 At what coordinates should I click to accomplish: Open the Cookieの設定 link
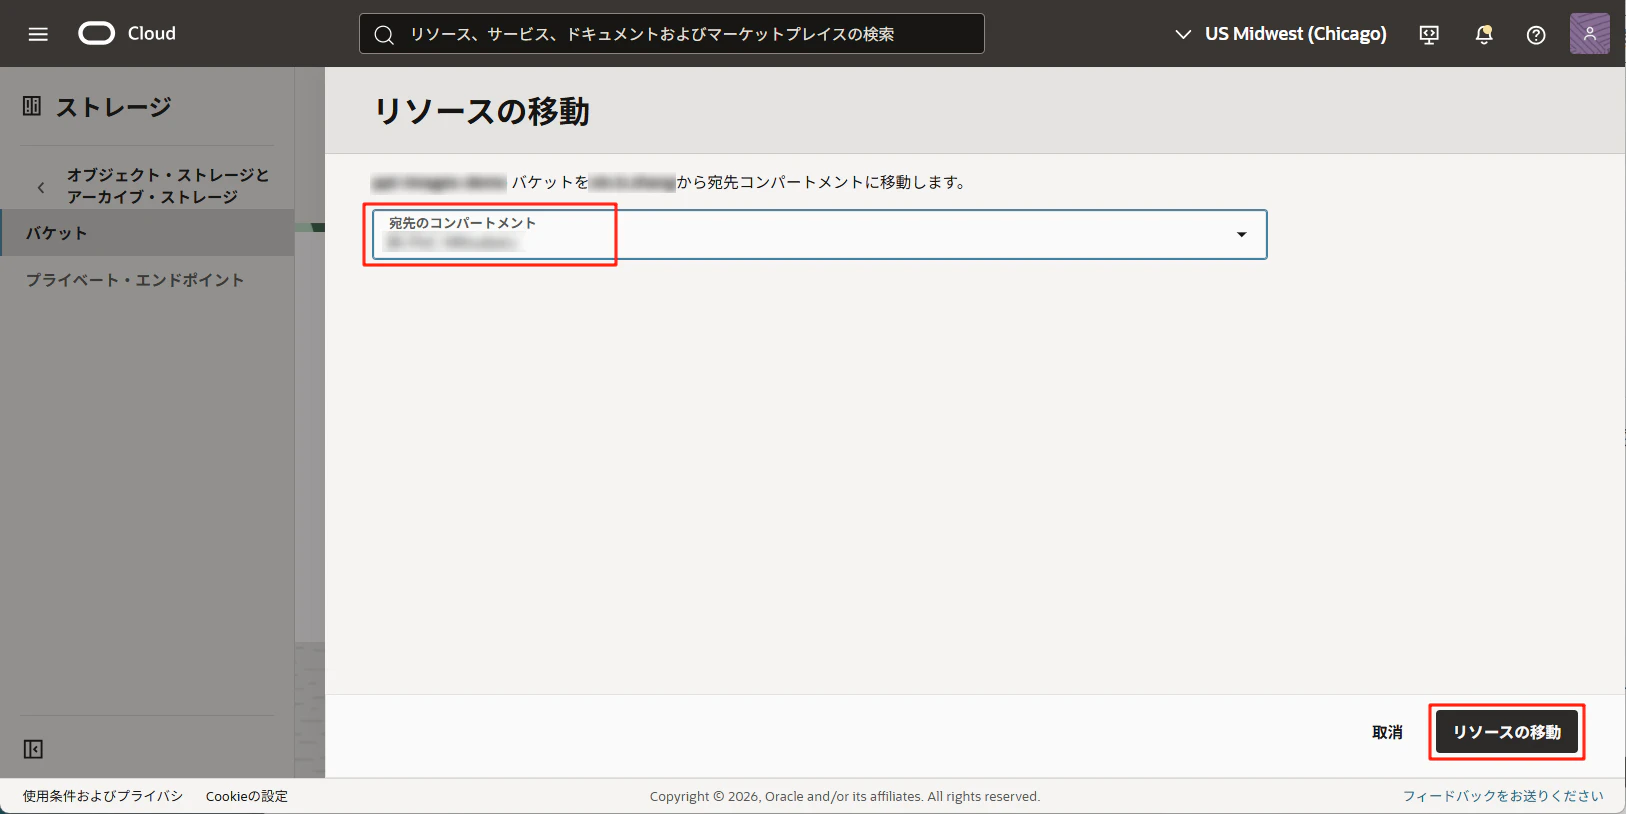[247, 796]
